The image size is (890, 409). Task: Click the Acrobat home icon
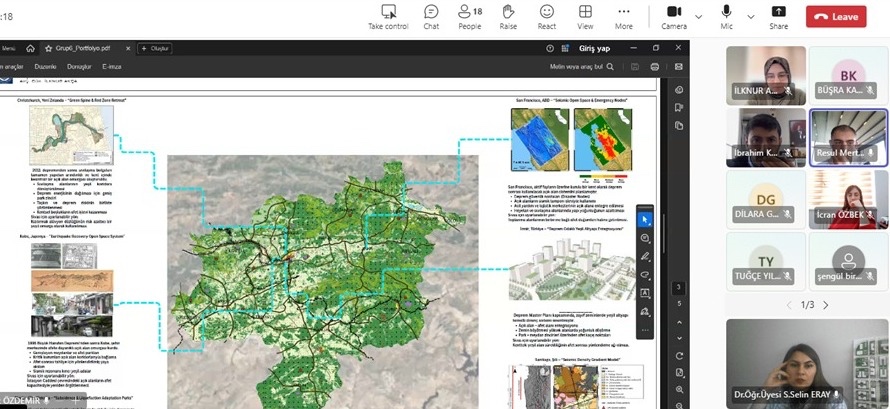[x=30, y=48]
